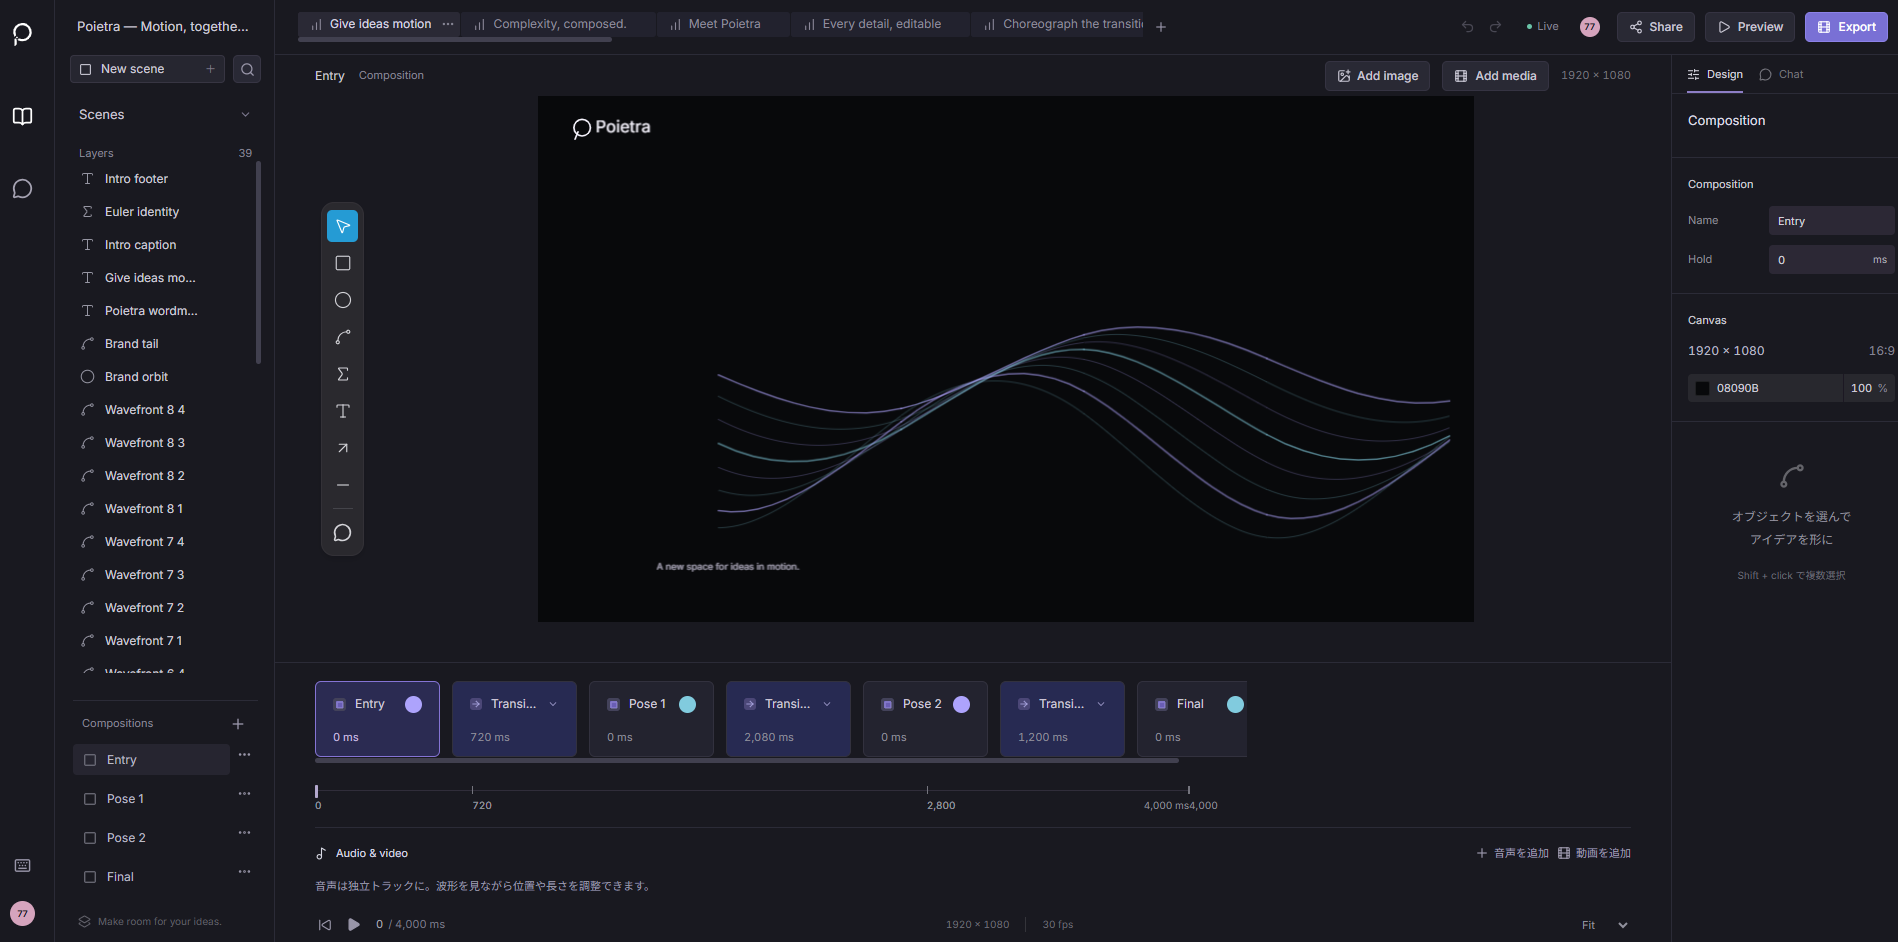The width and height of the screenshot is (1898, 942).
Task: Toggle the Entry composition purple dot
Action: (413, 704)
